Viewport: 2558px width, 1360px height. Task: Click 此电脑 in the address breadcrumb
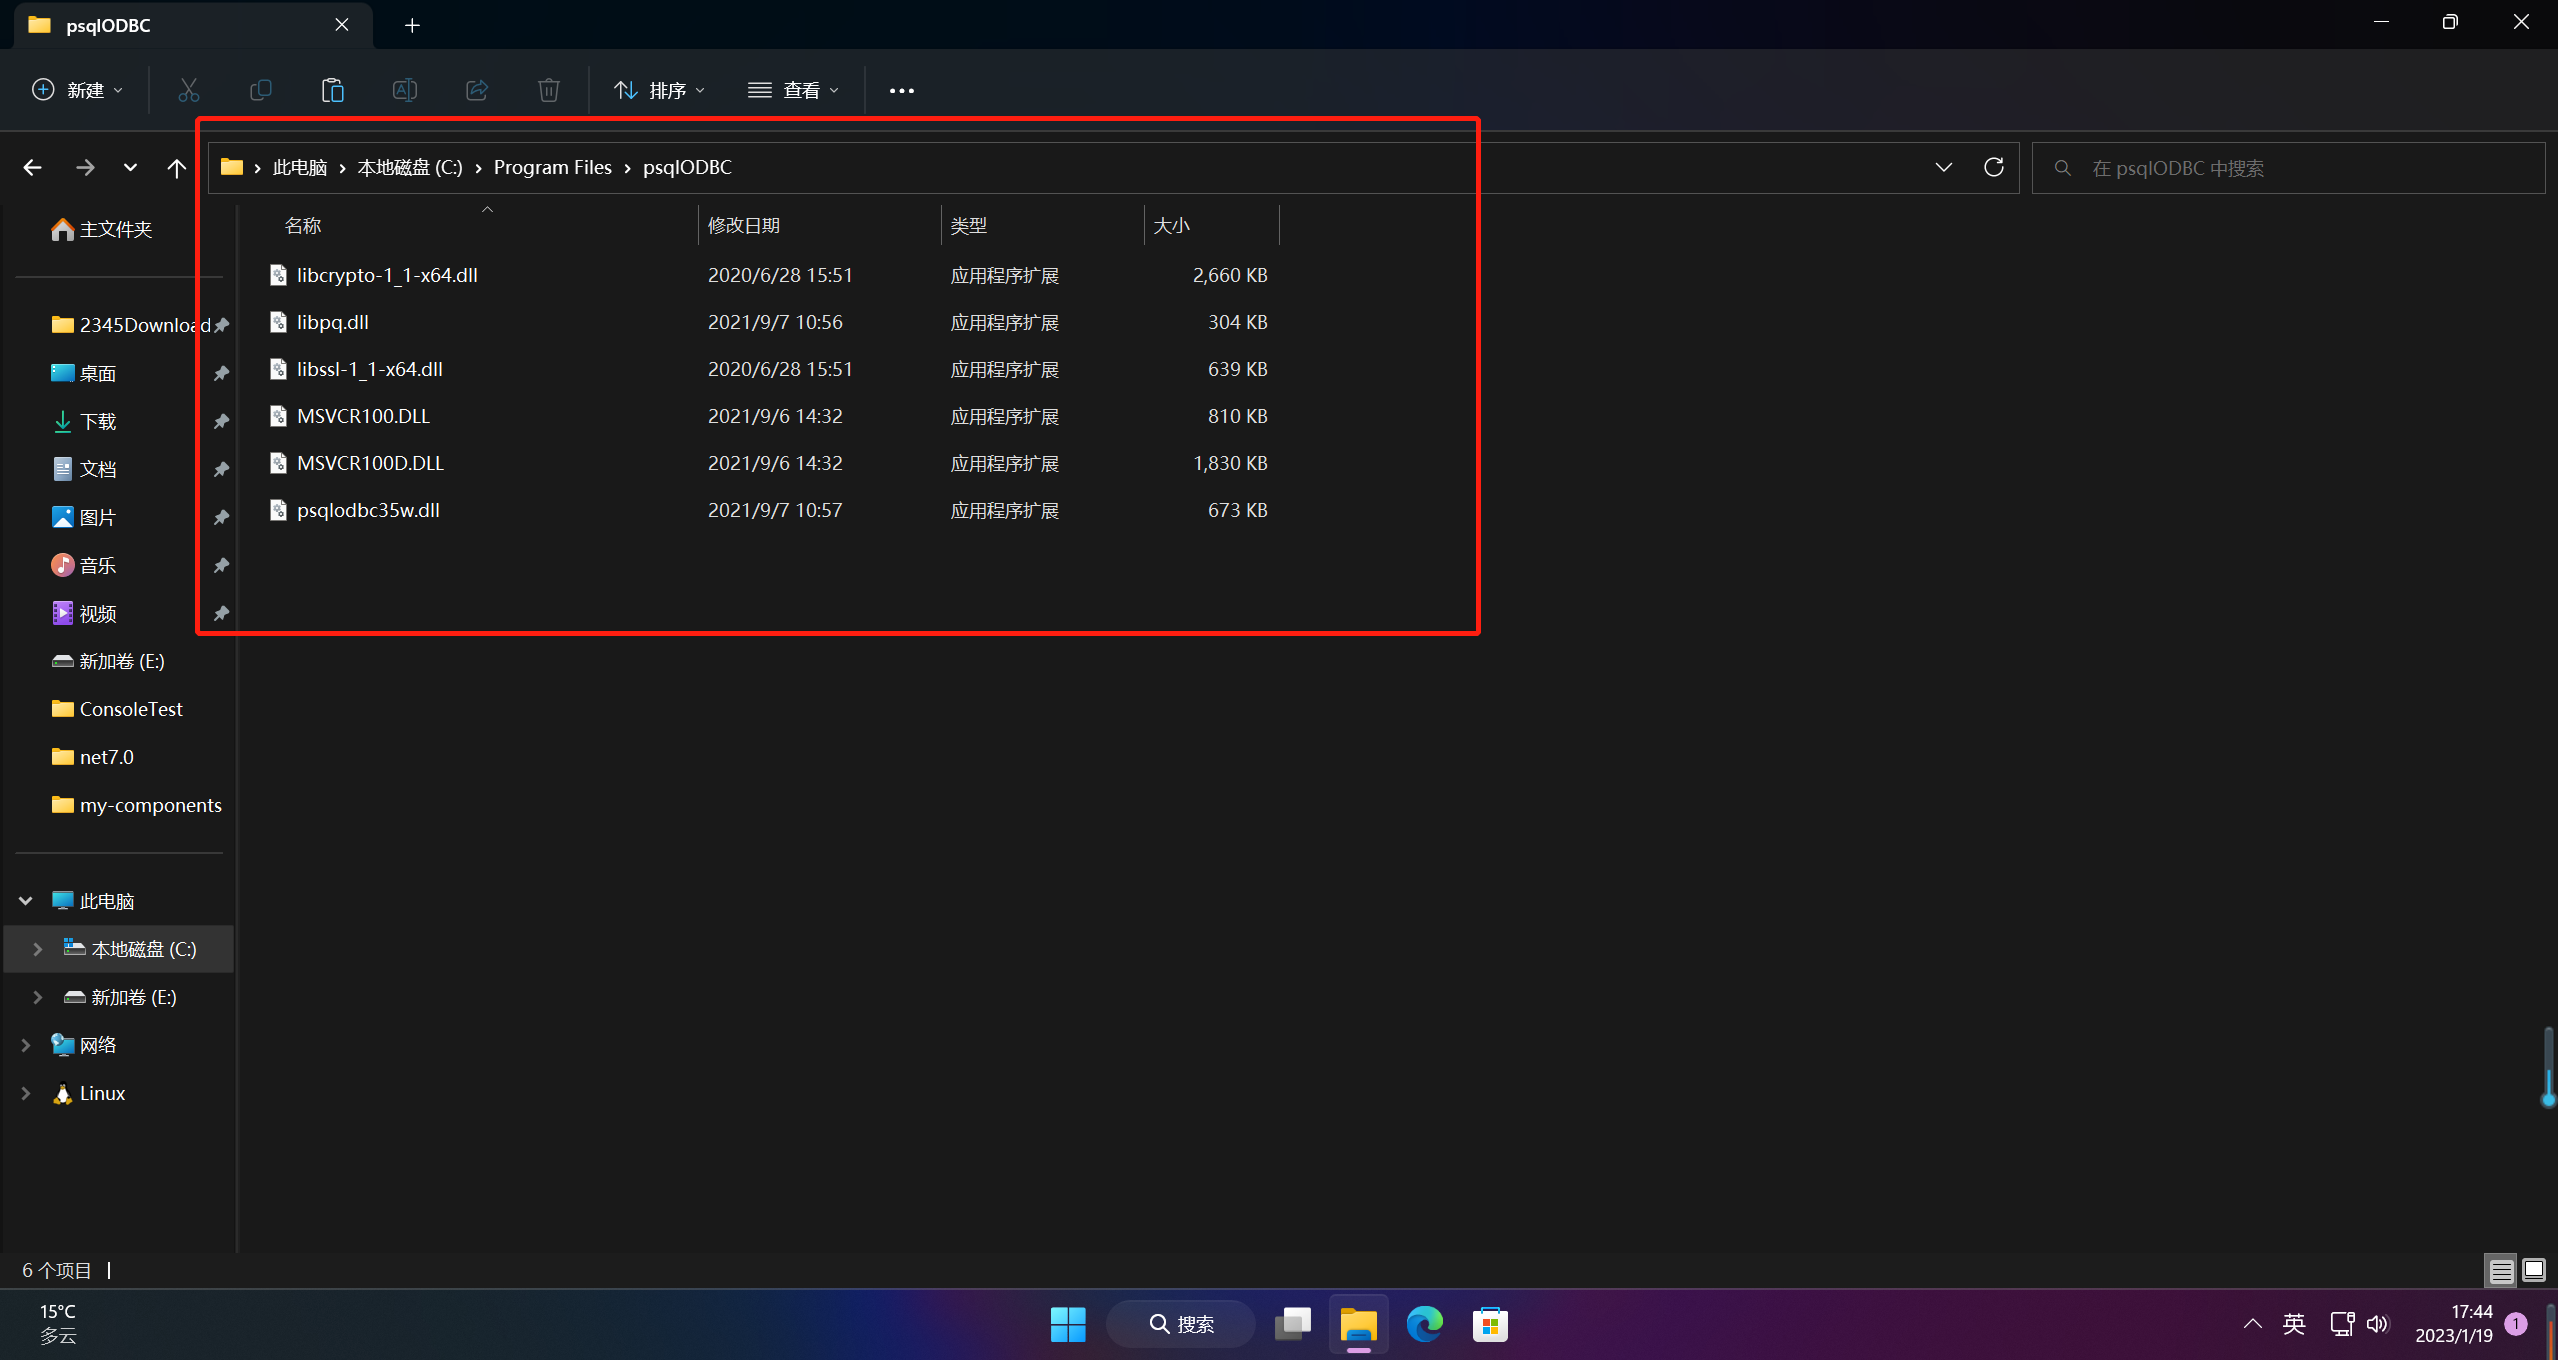click(300, 167)
